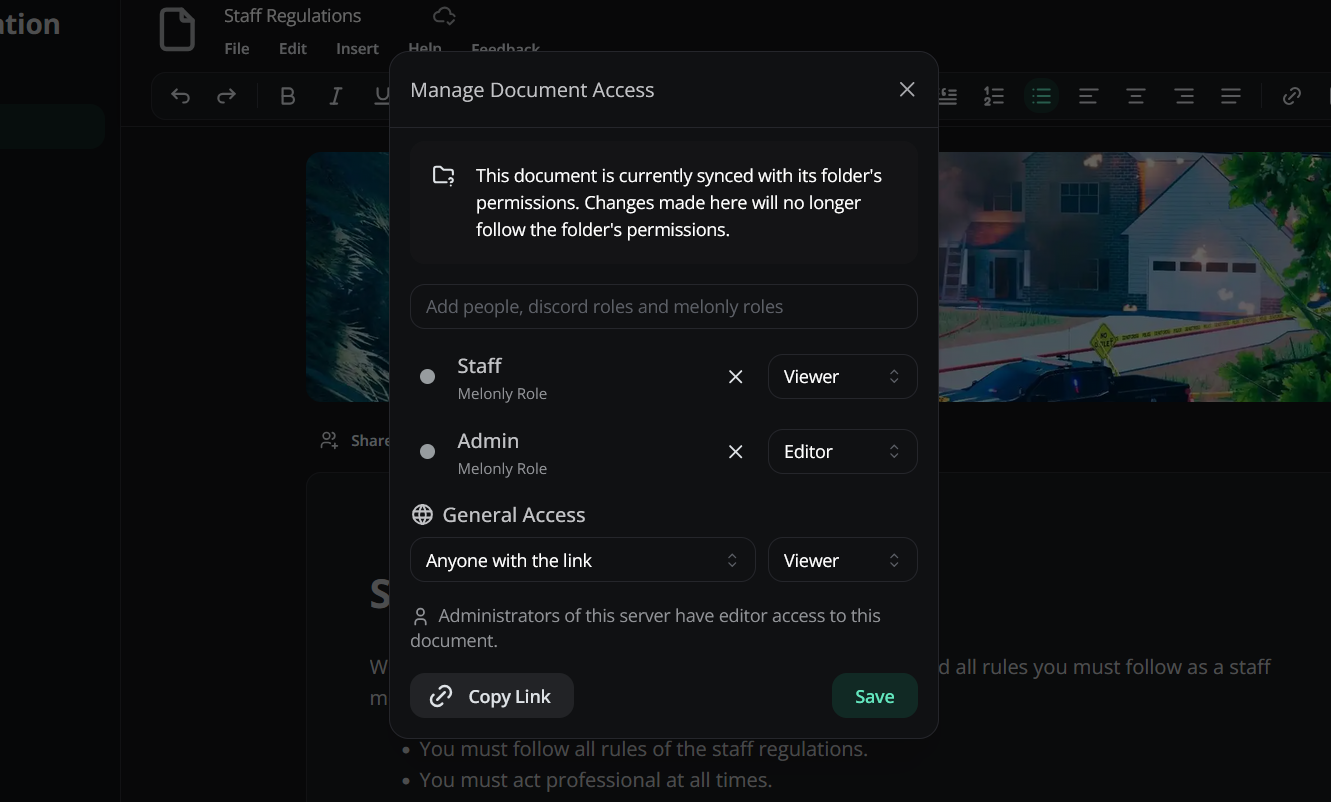
Task: Select the numbered list icon
Action: (x=993, y=95)
